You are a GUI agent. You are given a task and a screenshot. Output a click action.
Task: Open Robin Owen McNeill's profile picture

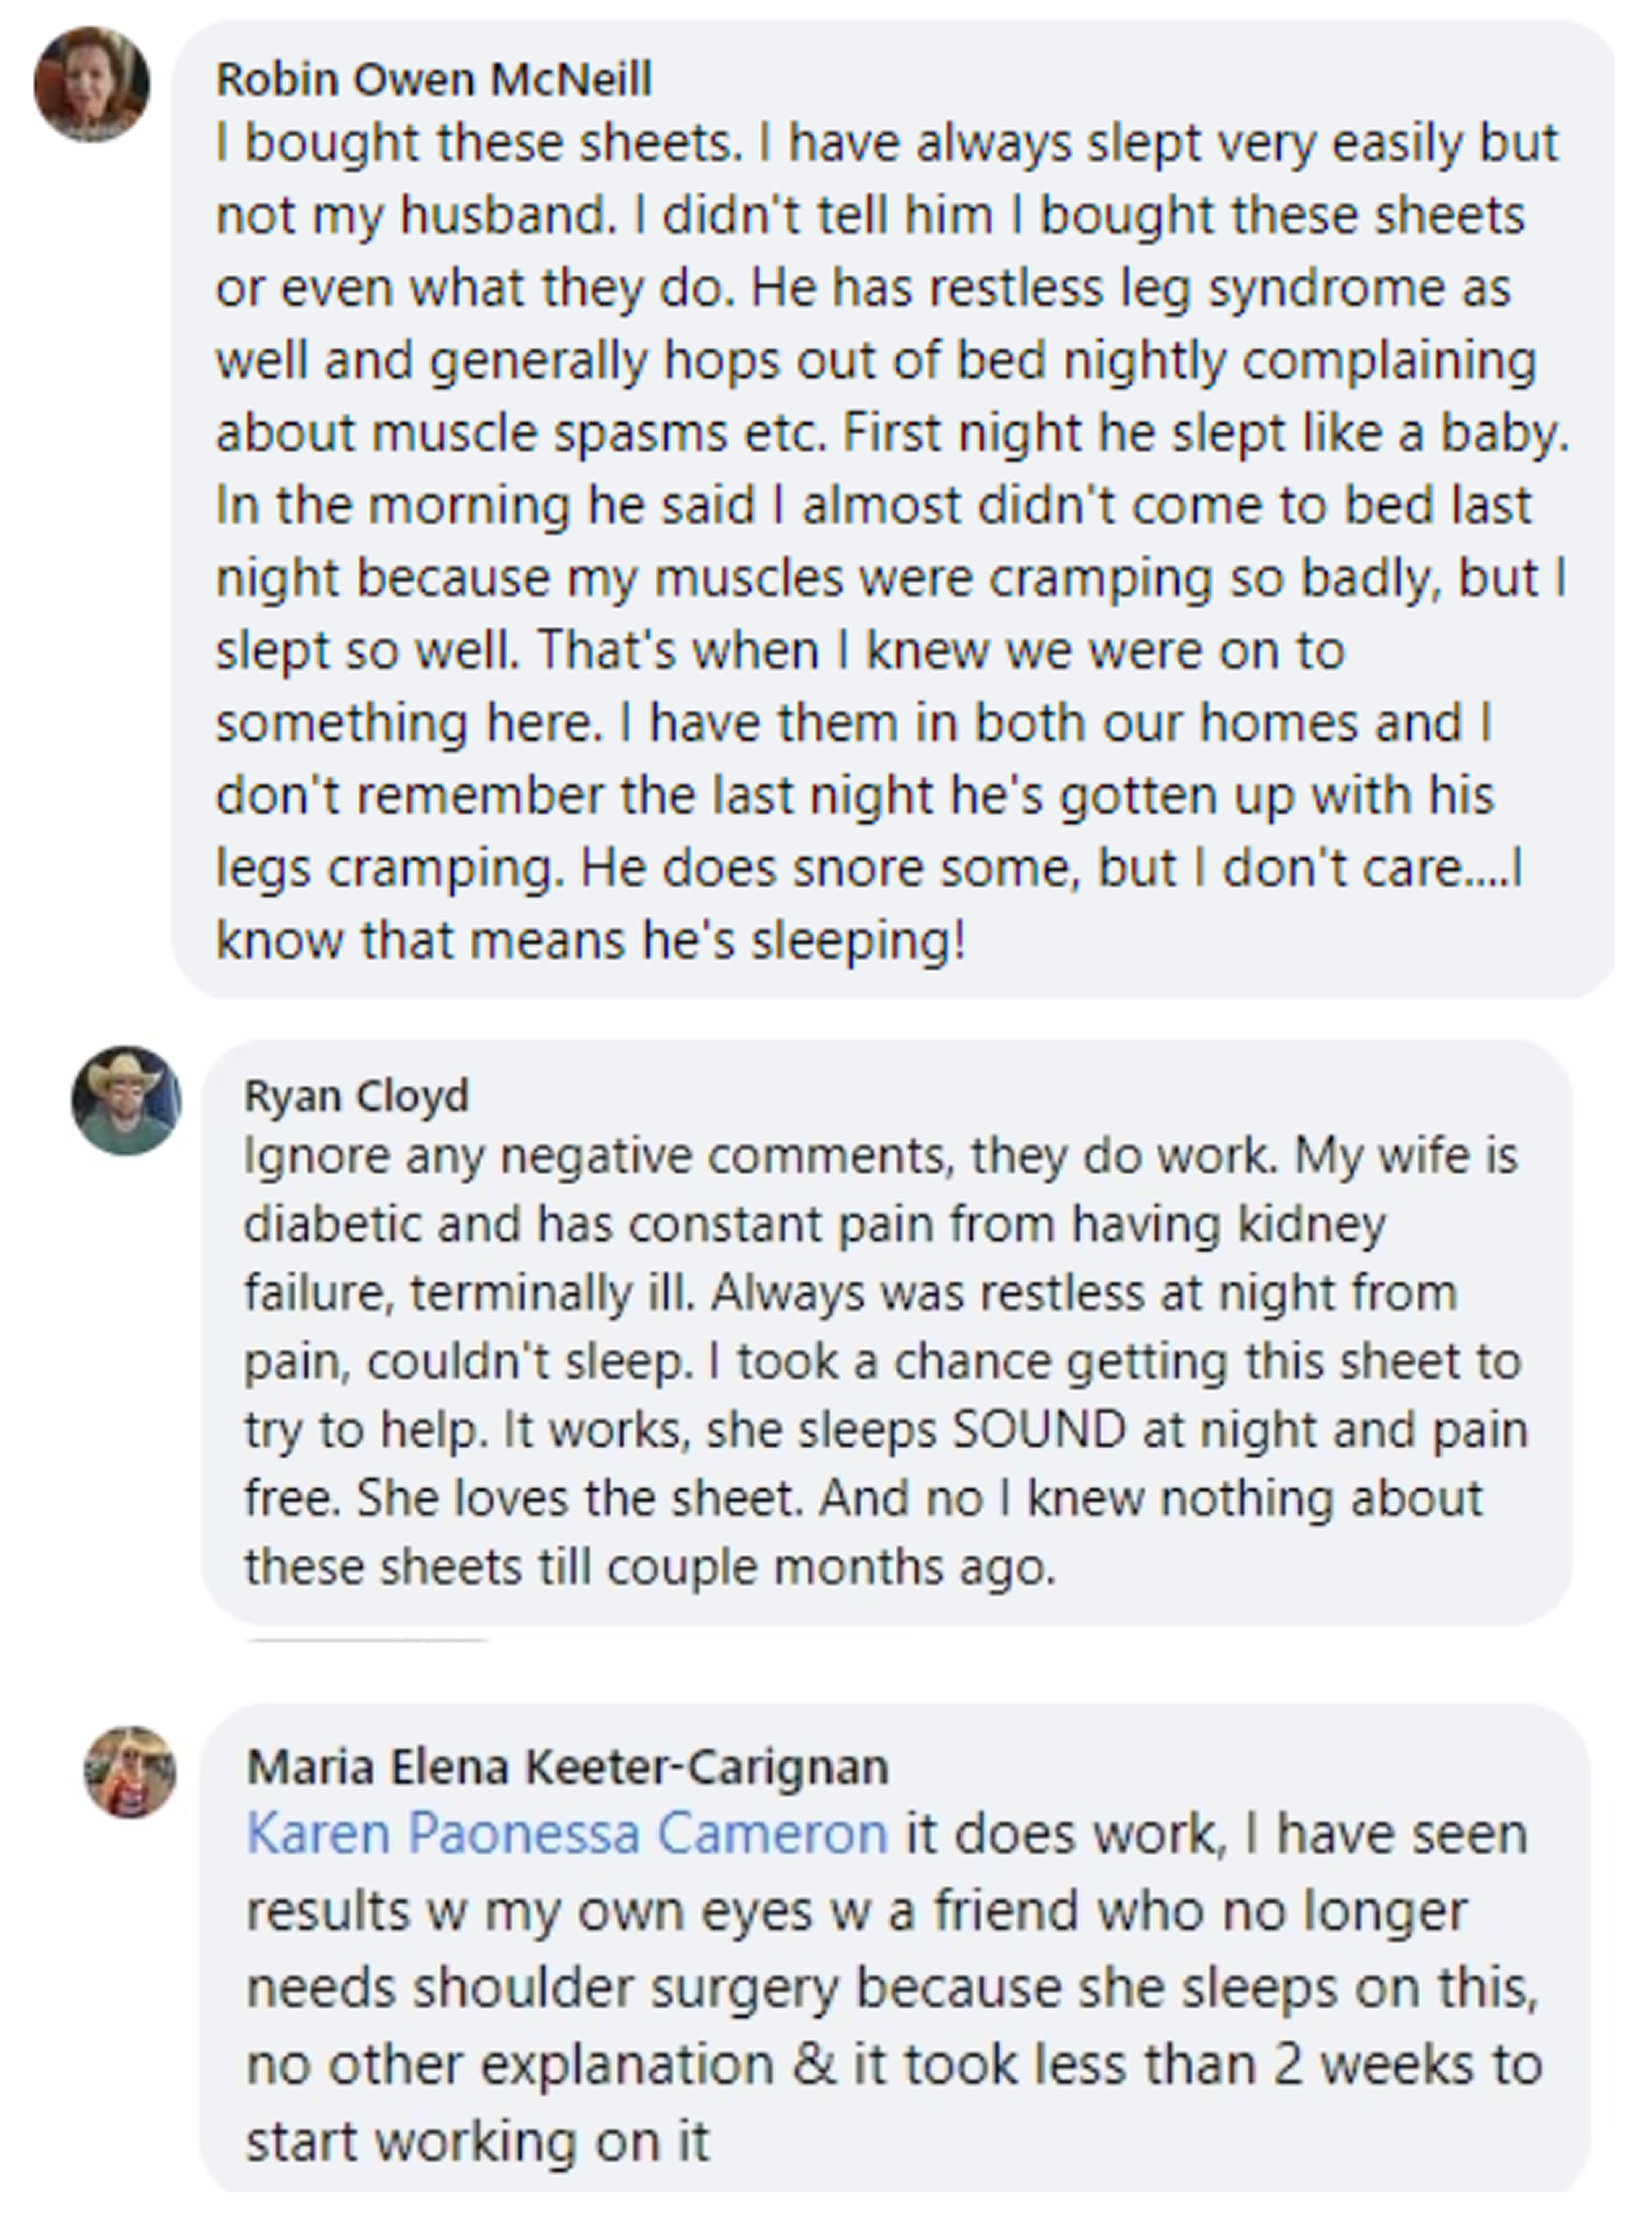click(x=92, y=85)
